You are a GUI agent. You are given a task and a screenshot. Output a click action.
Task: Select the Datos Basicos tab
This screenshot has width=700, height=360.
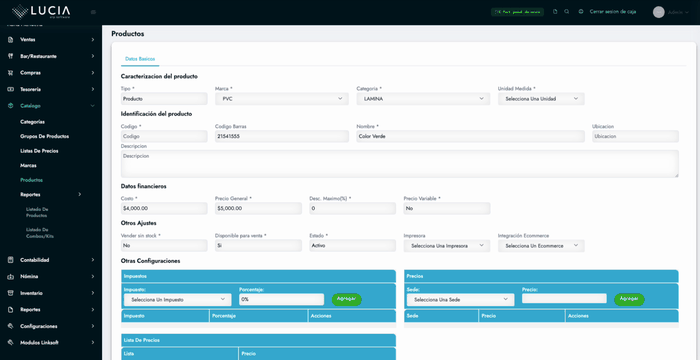140,59
